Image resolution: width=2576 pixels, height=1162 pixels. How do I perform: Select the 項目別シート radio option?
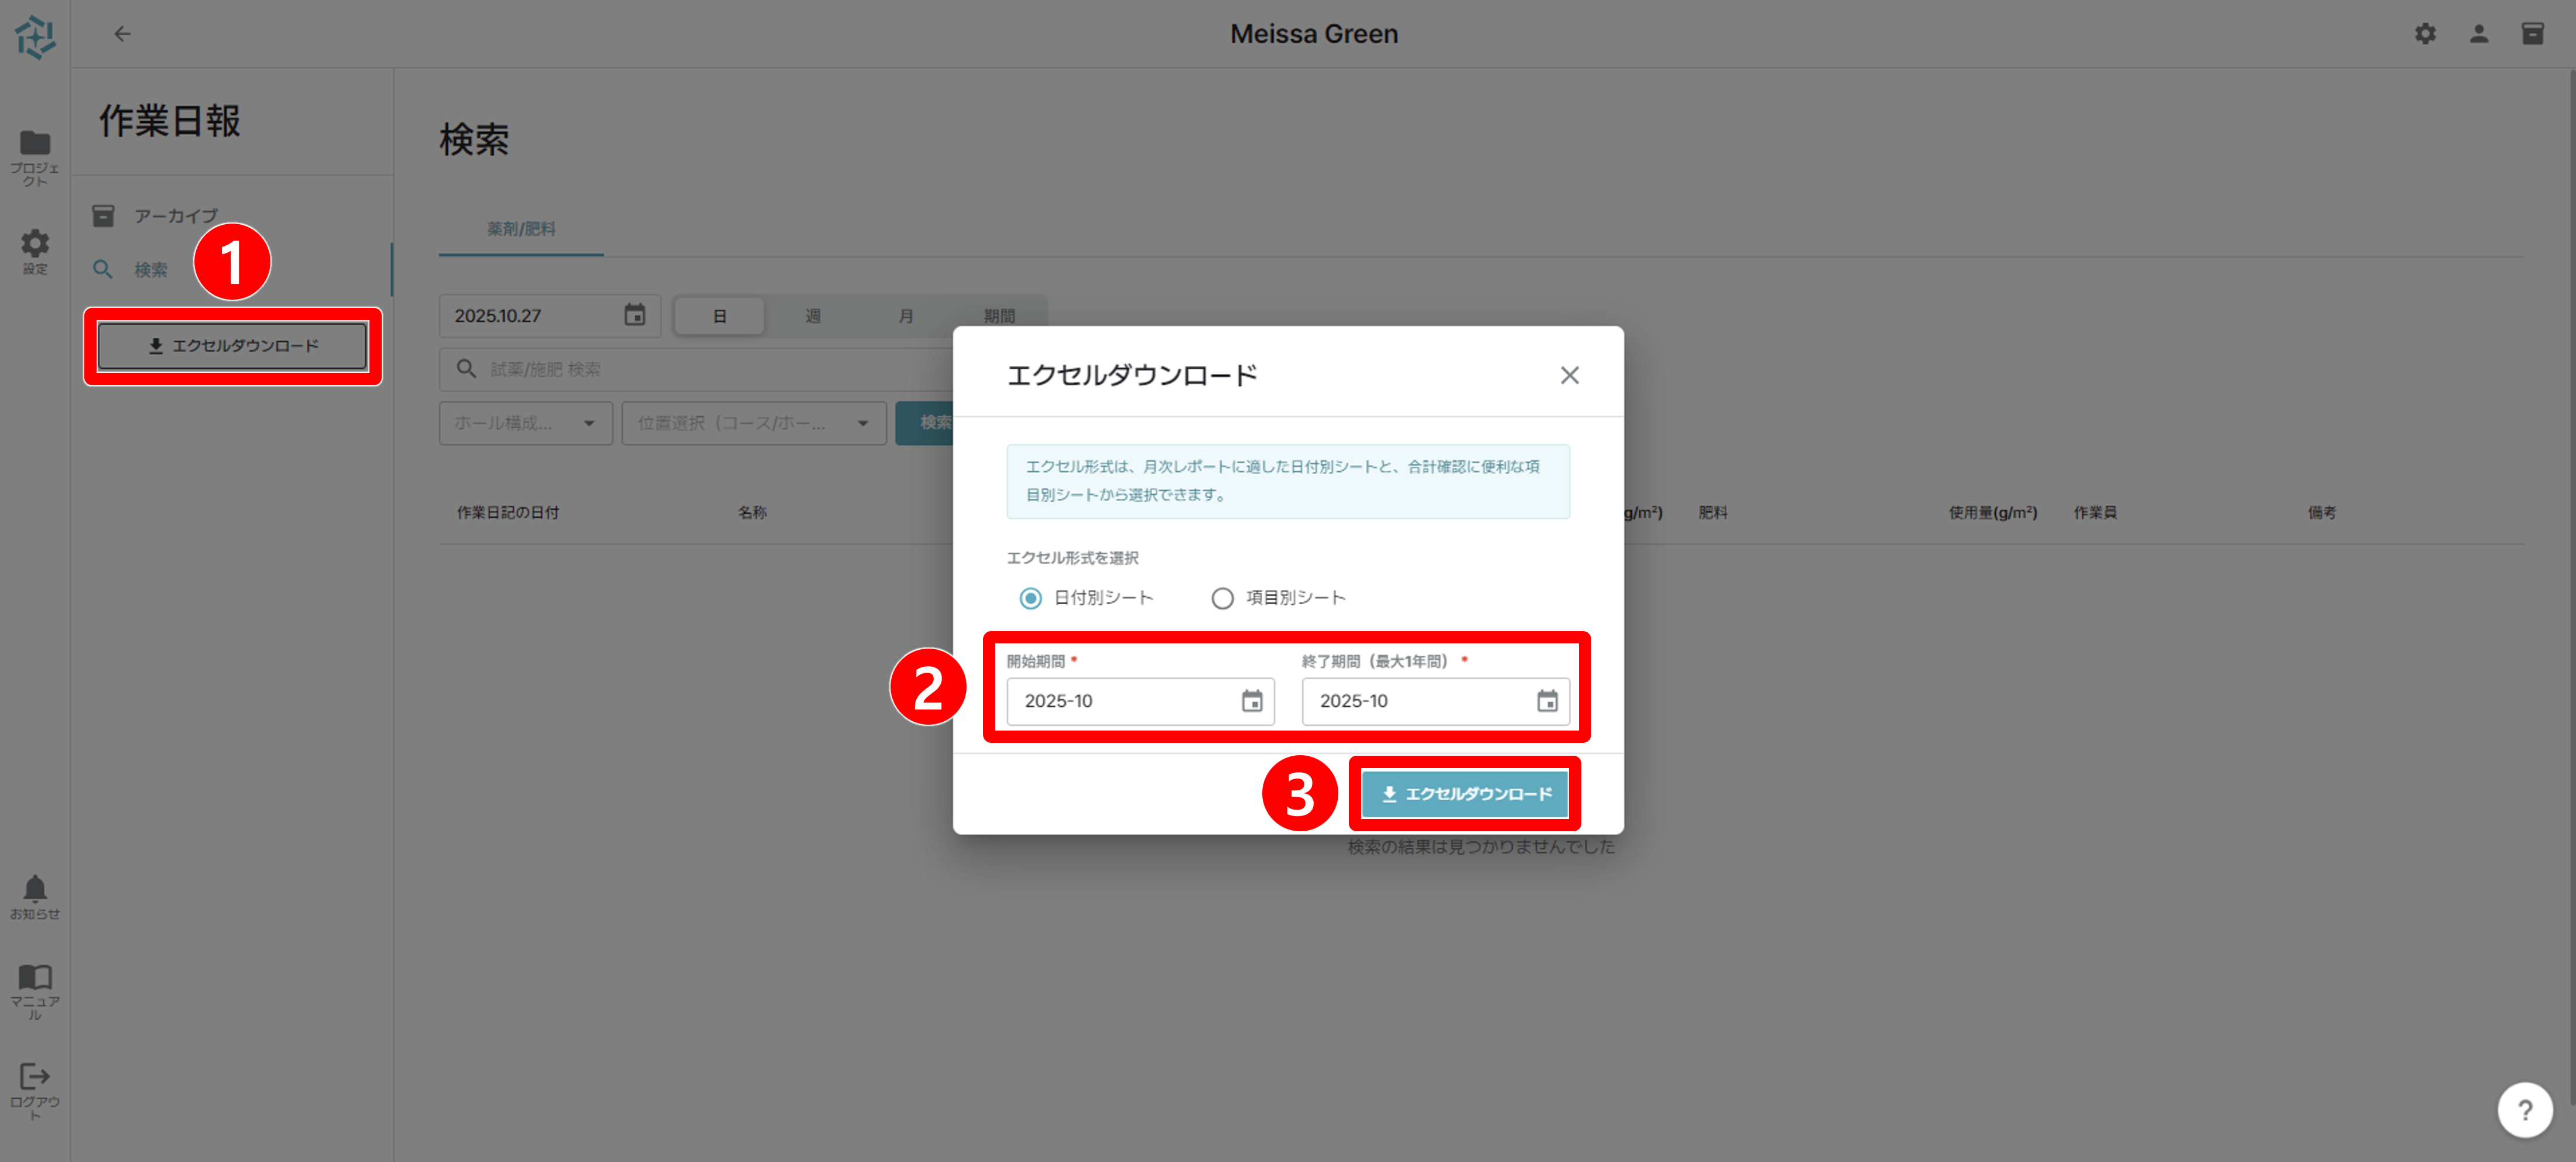point(1222,598)
